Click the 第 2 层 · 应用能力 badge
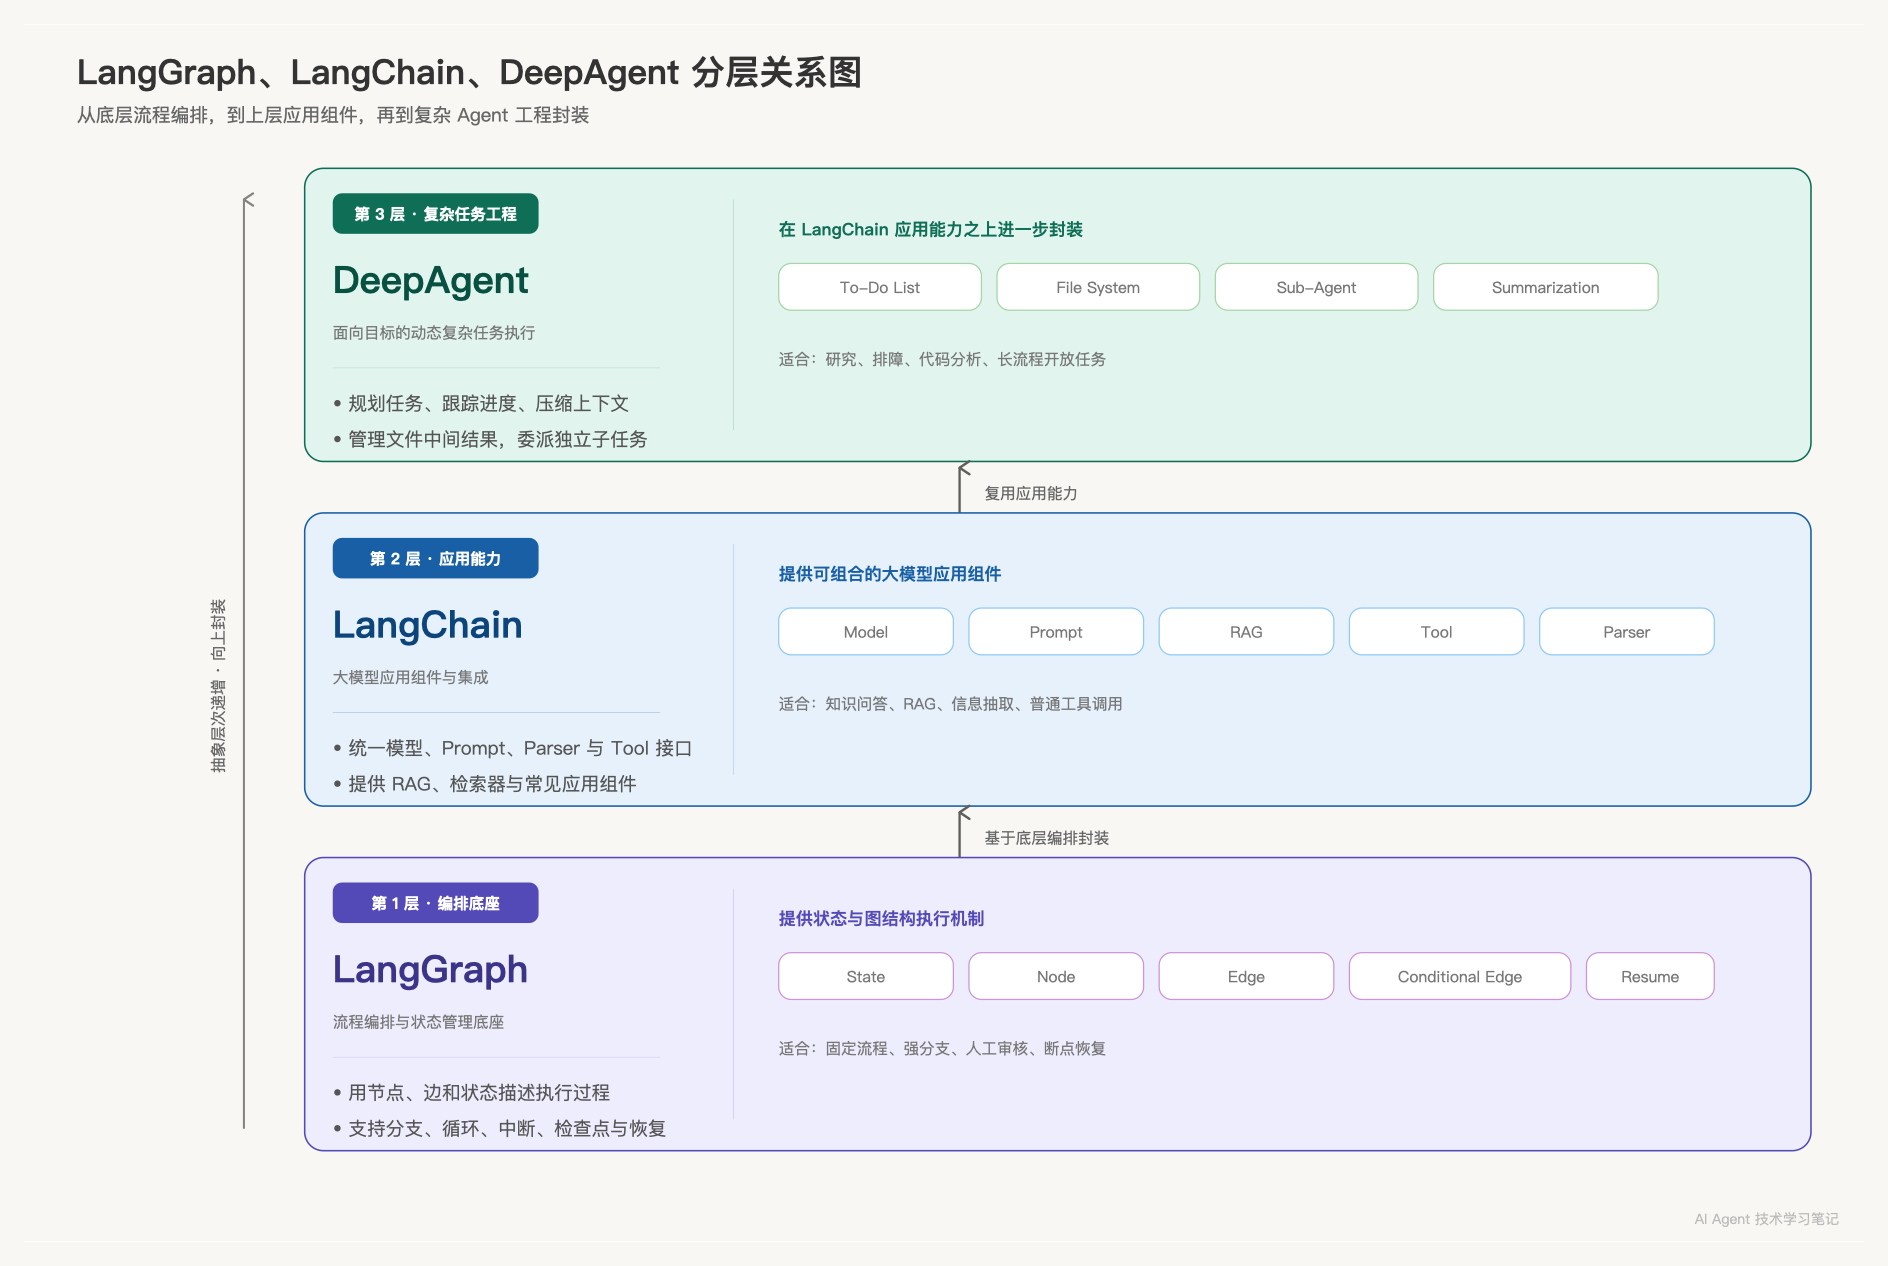 tap(435, 558)
